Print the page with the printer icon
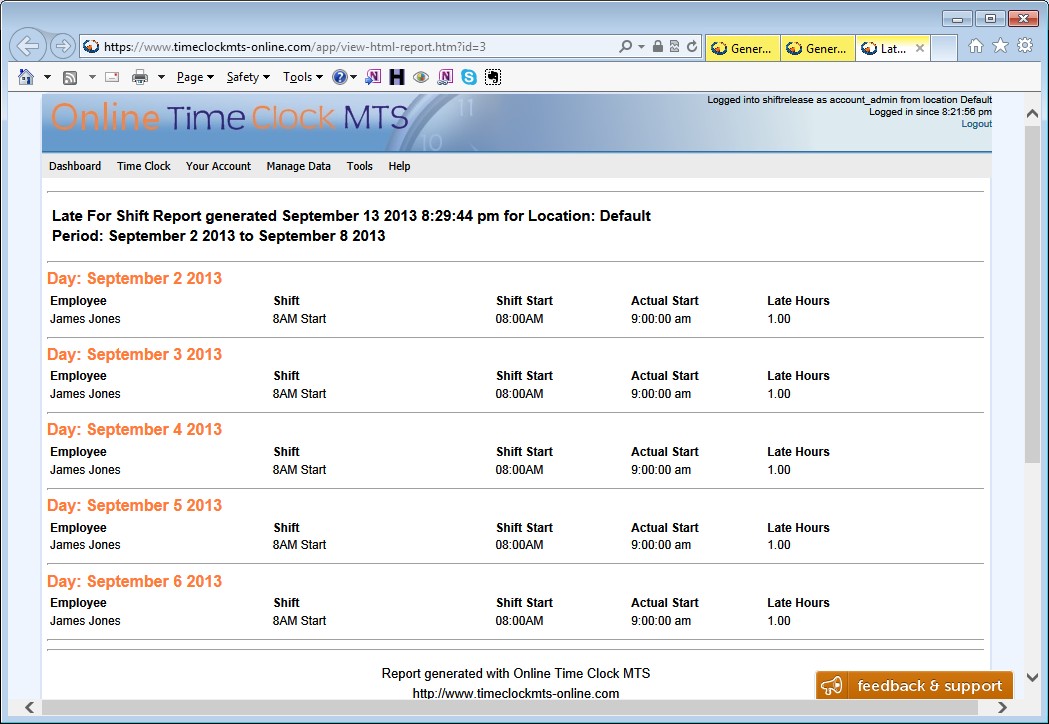The image size is (1049, 724). click(x=140, y=77)
